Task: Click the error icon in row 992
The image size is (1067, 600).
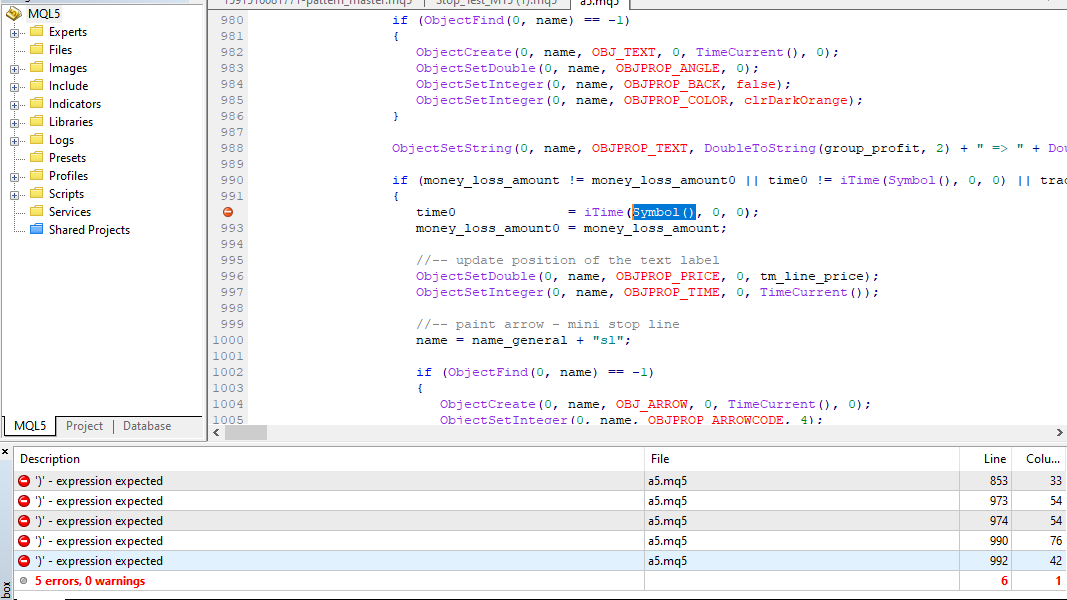Action: click(24, 561)
